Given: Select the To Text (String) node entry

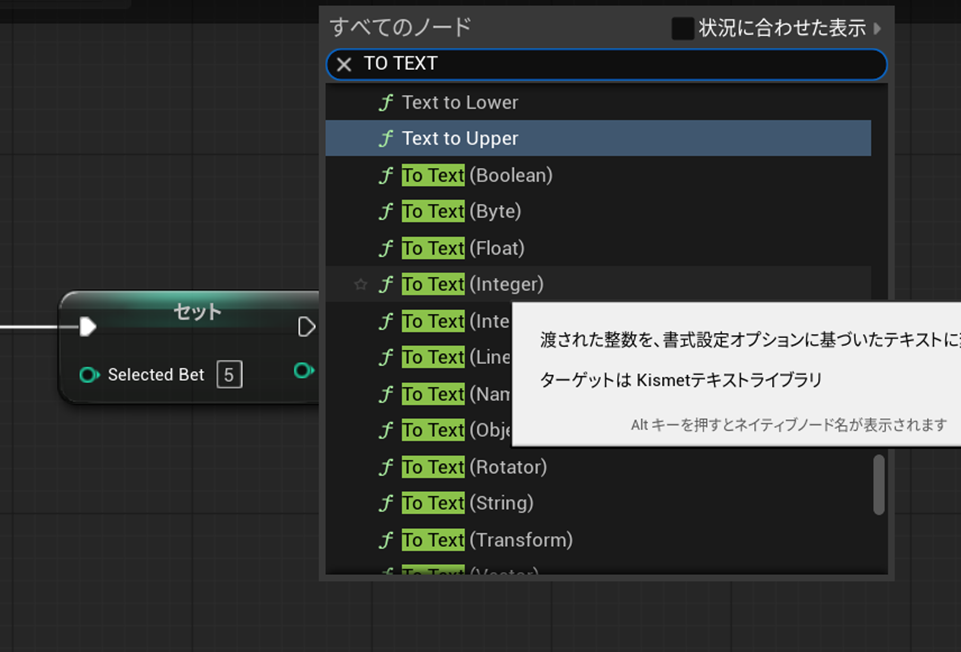Looking at the screenshot, I should tap(467, 504).
